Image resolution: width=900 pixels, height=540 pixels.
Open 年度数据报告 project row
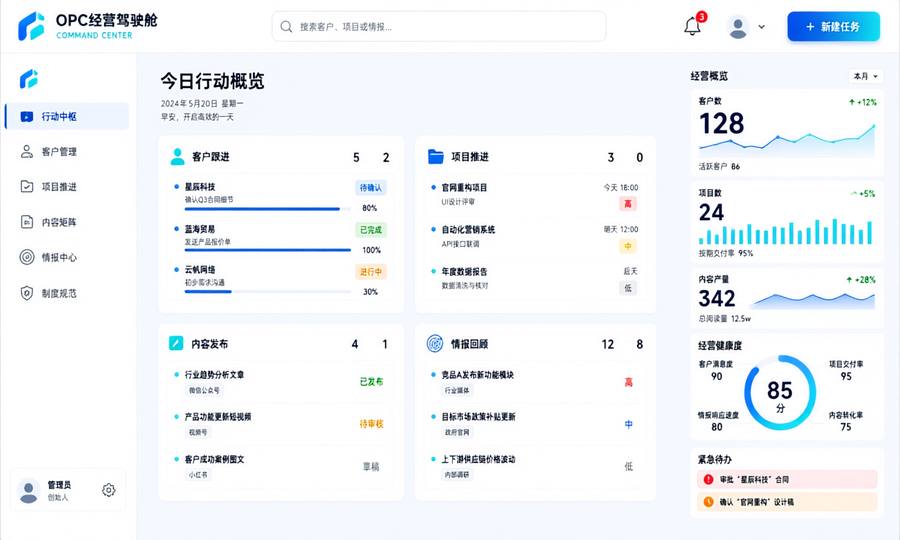coord(537,279)
